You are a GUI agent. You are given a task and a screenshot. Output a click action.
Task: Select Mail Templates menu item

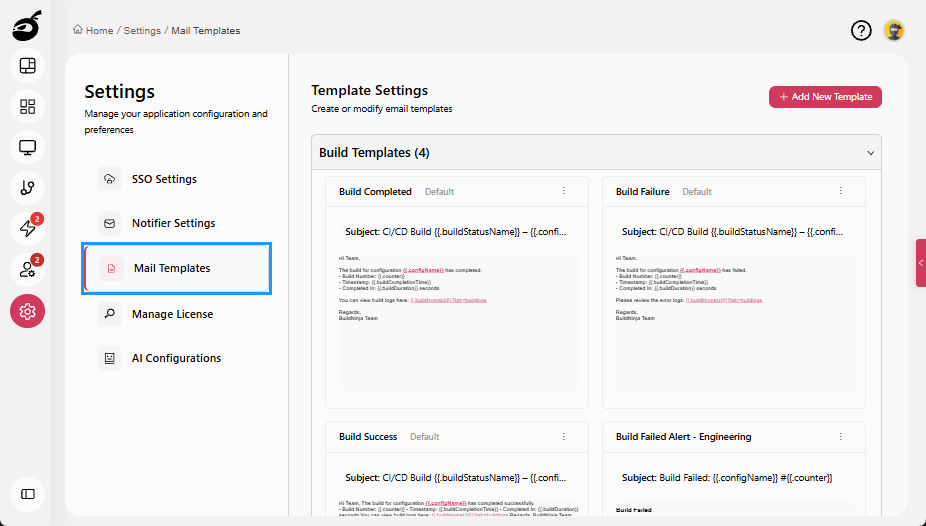pyautogui.click(x=177, y=268)
